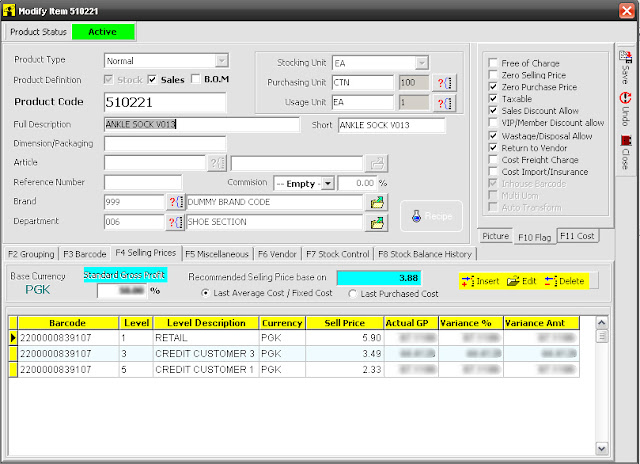This screenshot has width=640, height=464.
Task: Click the Usage Unit lookup icon
Action: pyautogui.click(x=444, y=103)
